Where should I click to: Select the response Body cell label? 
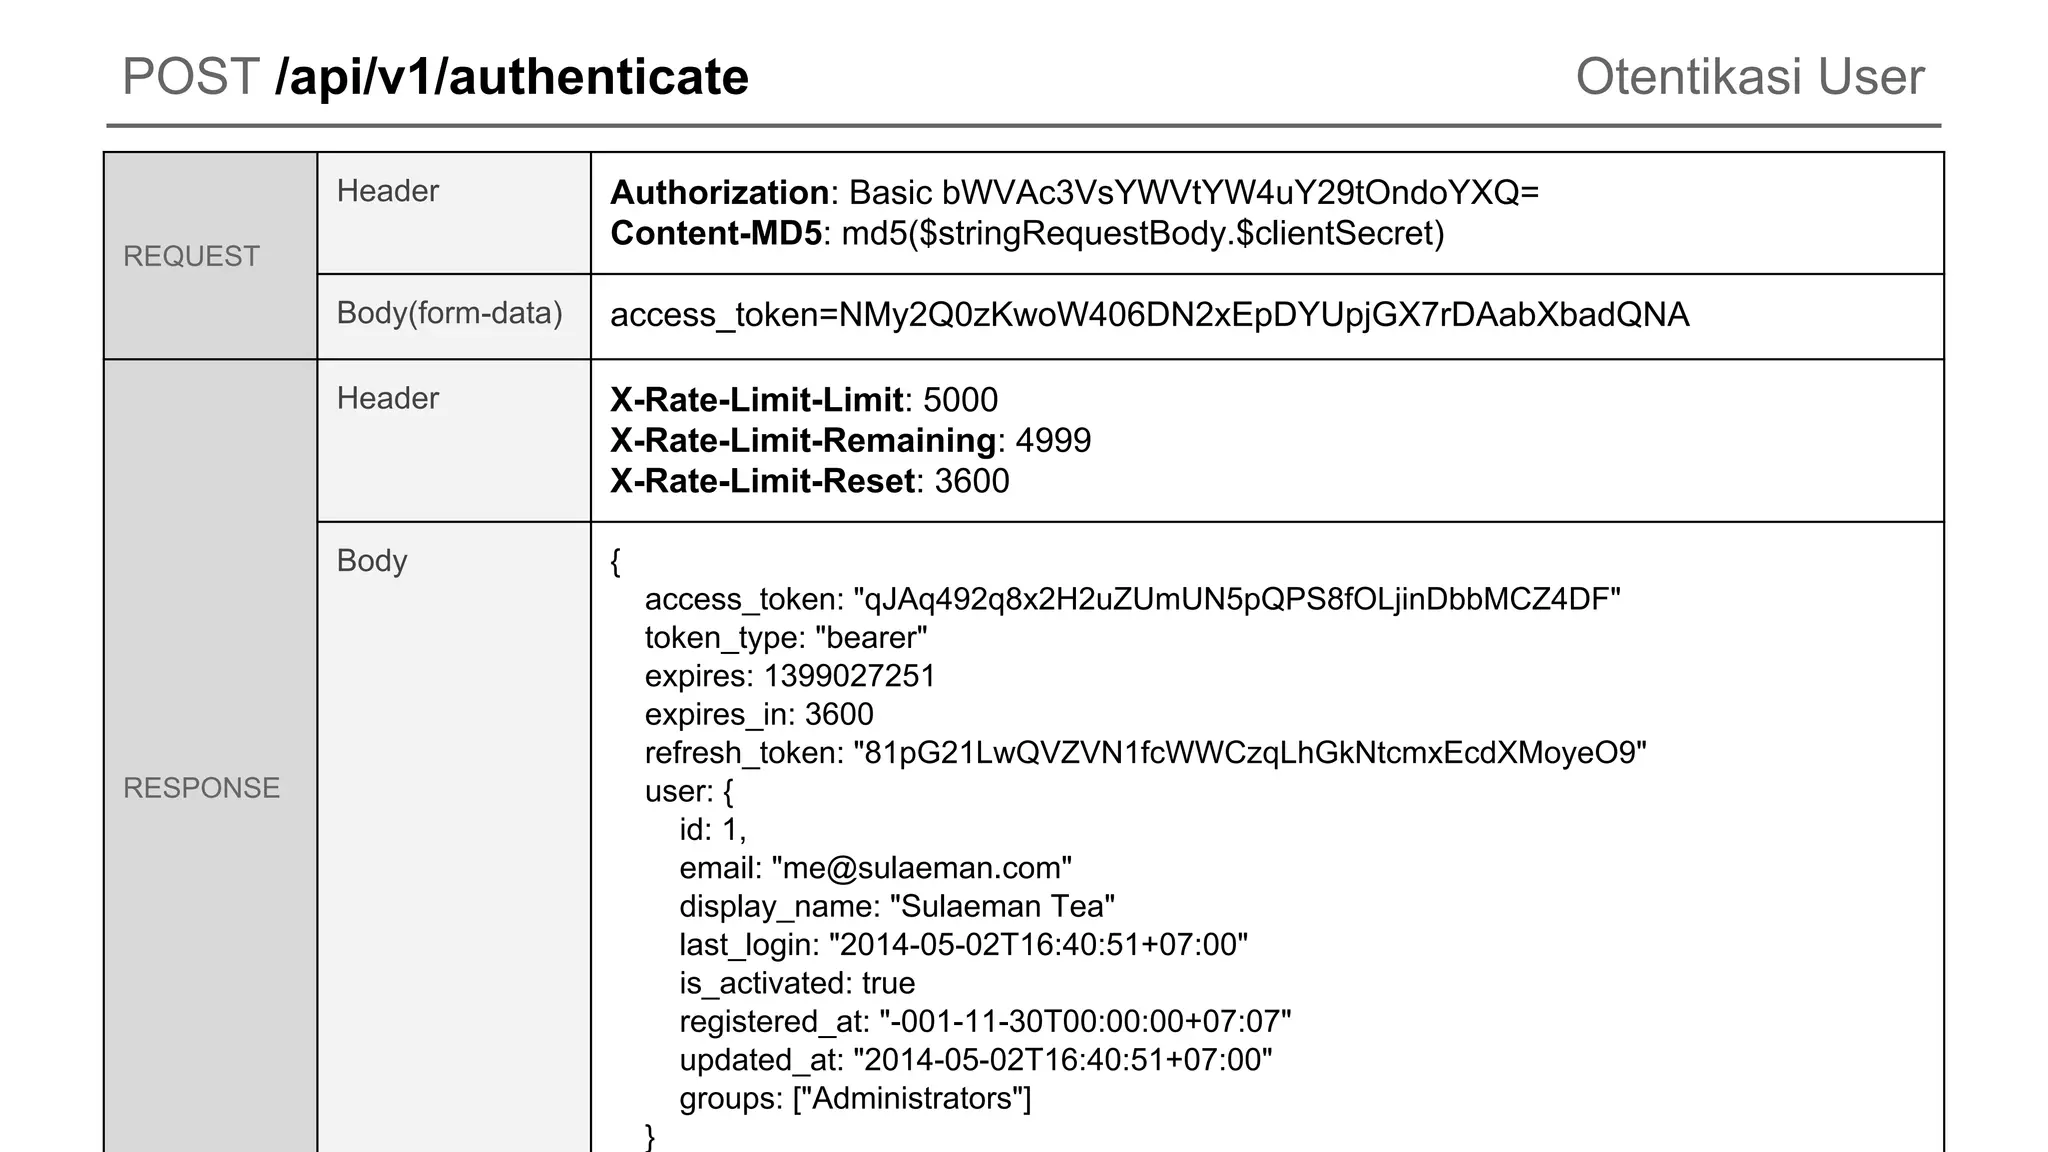coord(371,560)
